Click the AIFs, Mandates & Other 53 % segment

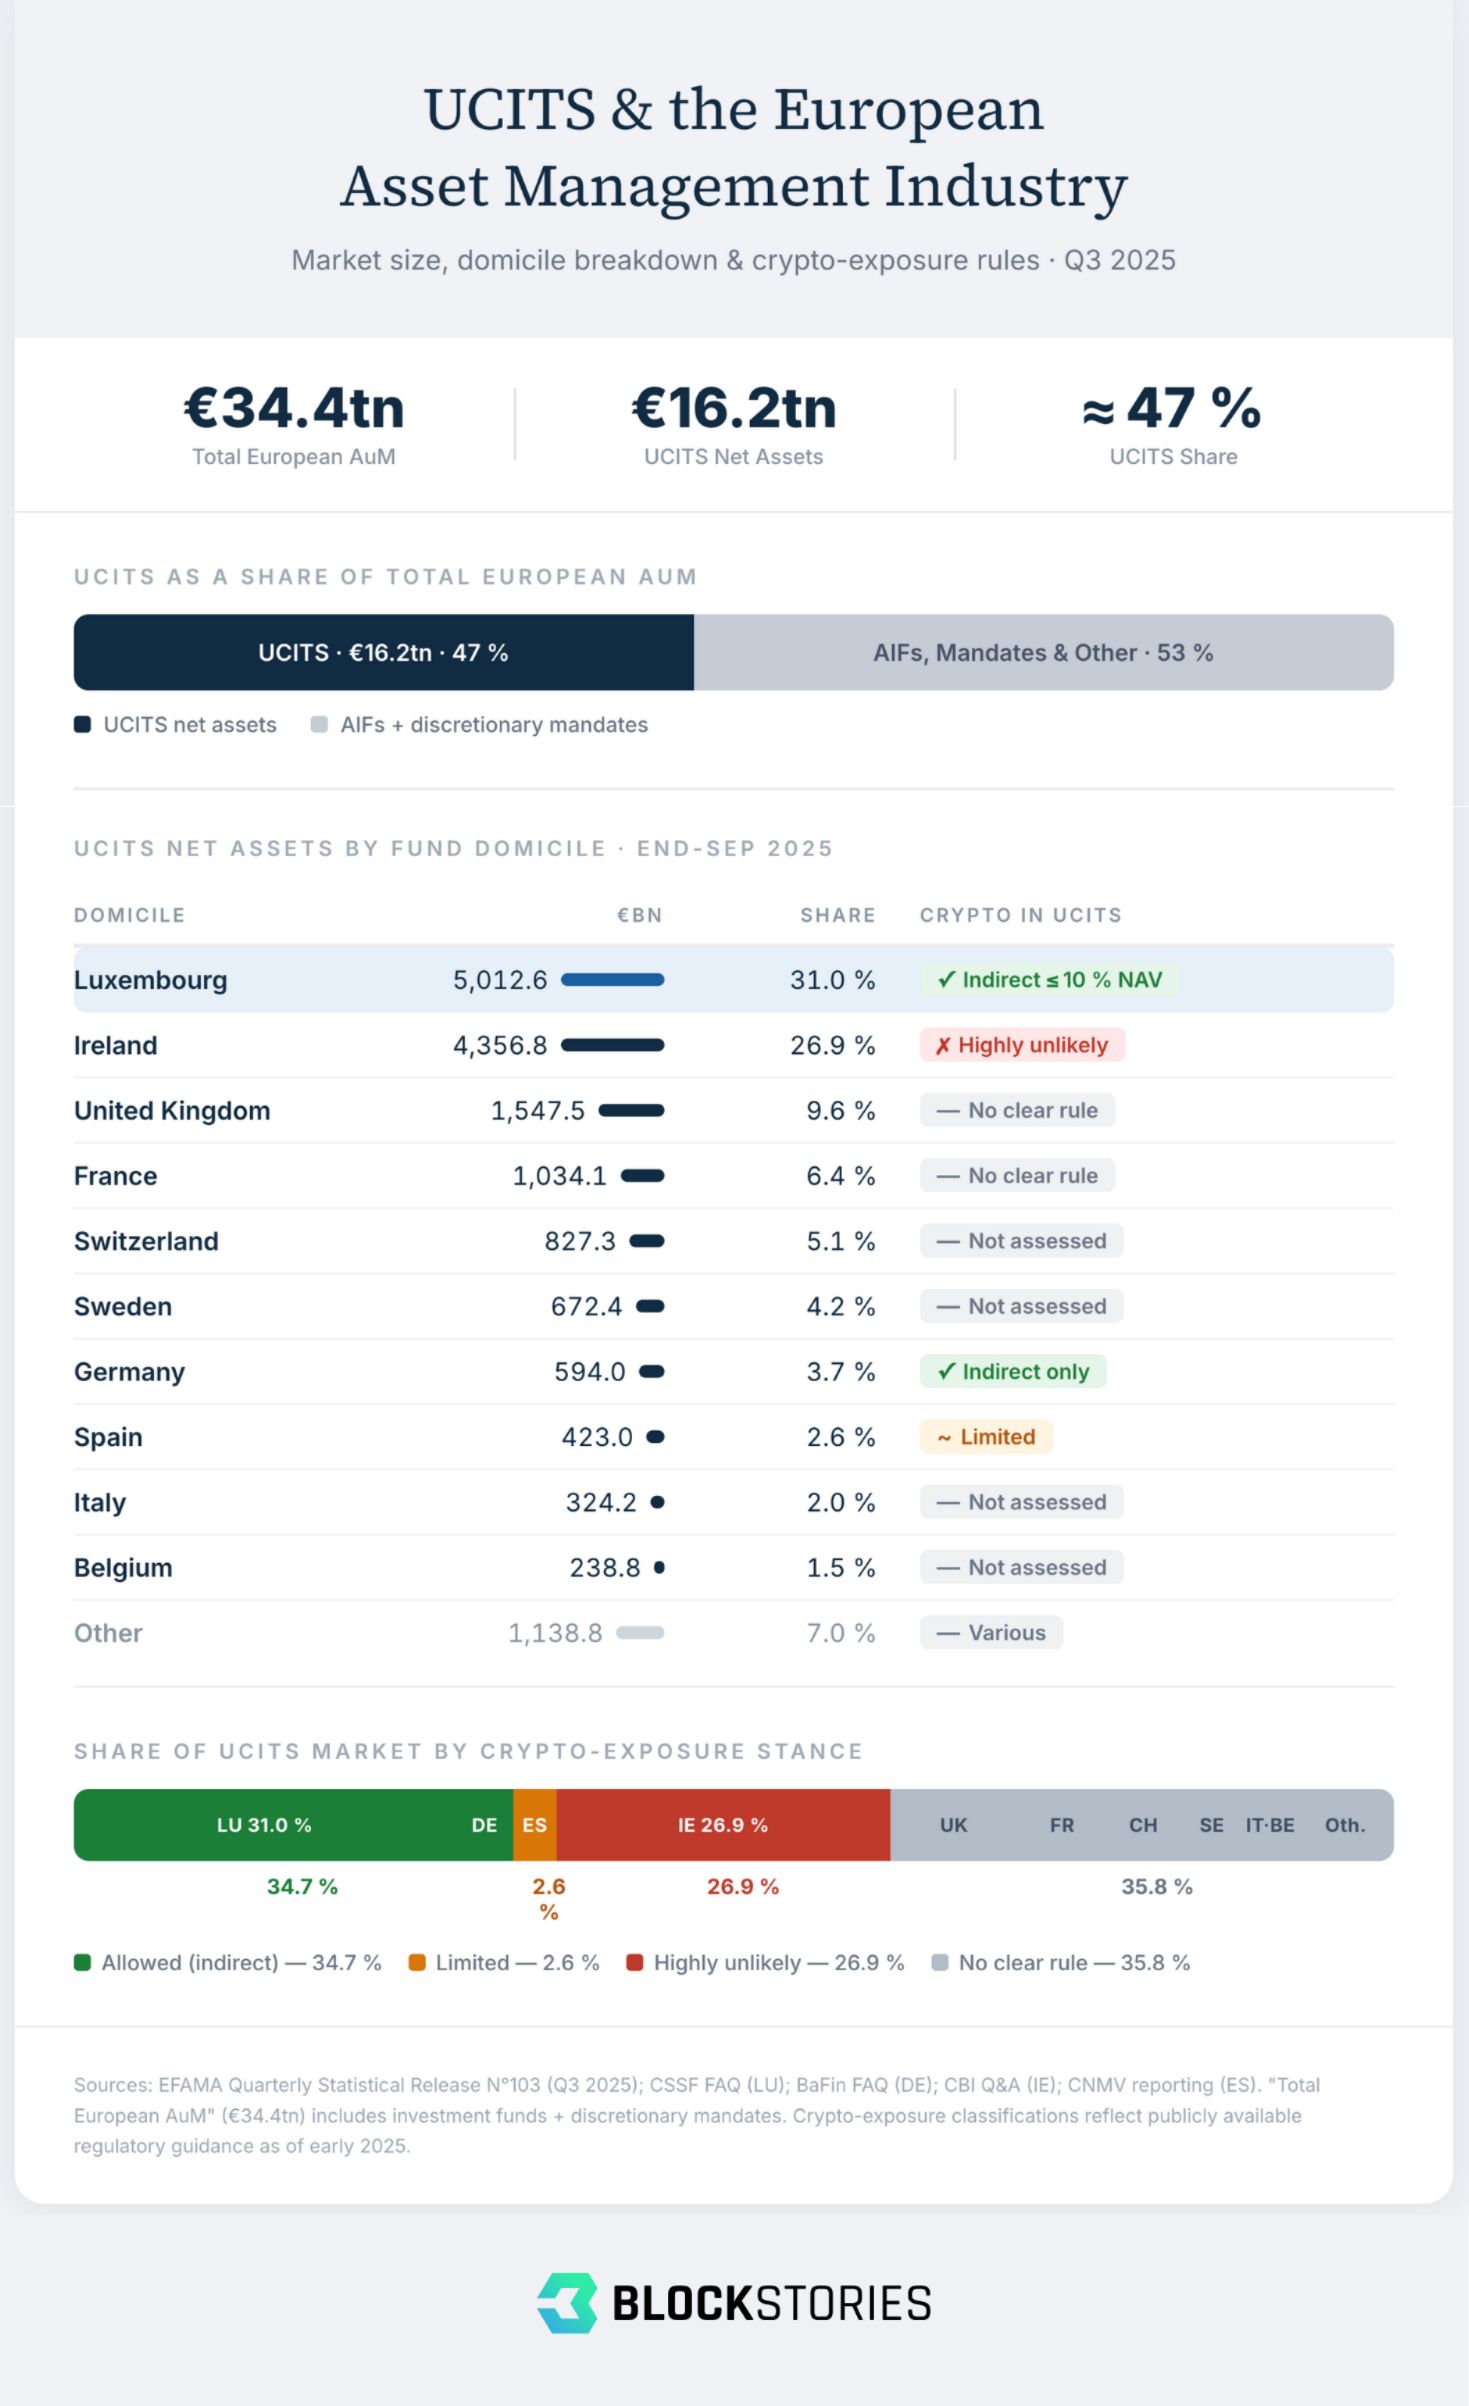pos(1044,652)
